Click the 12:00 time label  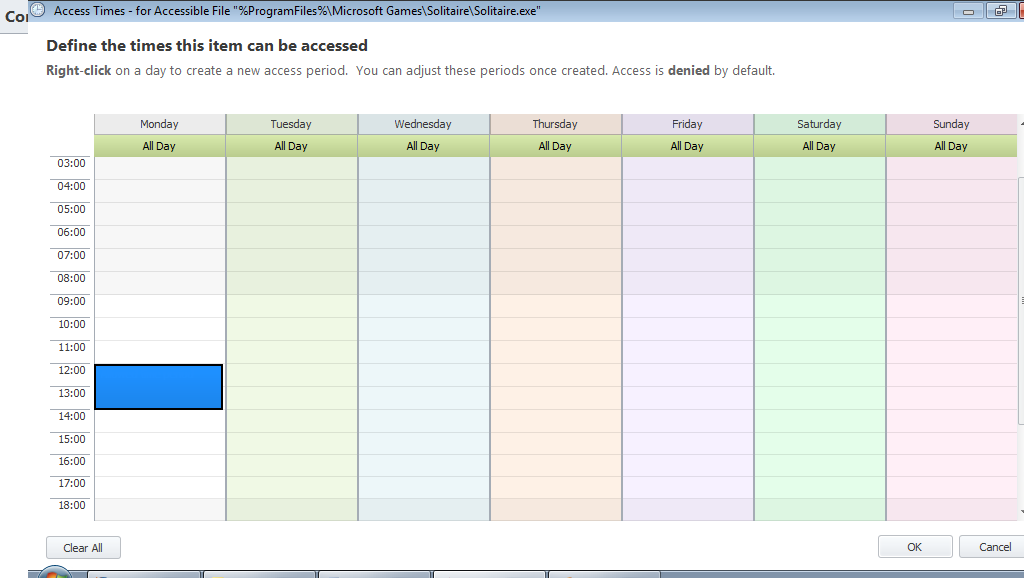[x=71, y=370]
